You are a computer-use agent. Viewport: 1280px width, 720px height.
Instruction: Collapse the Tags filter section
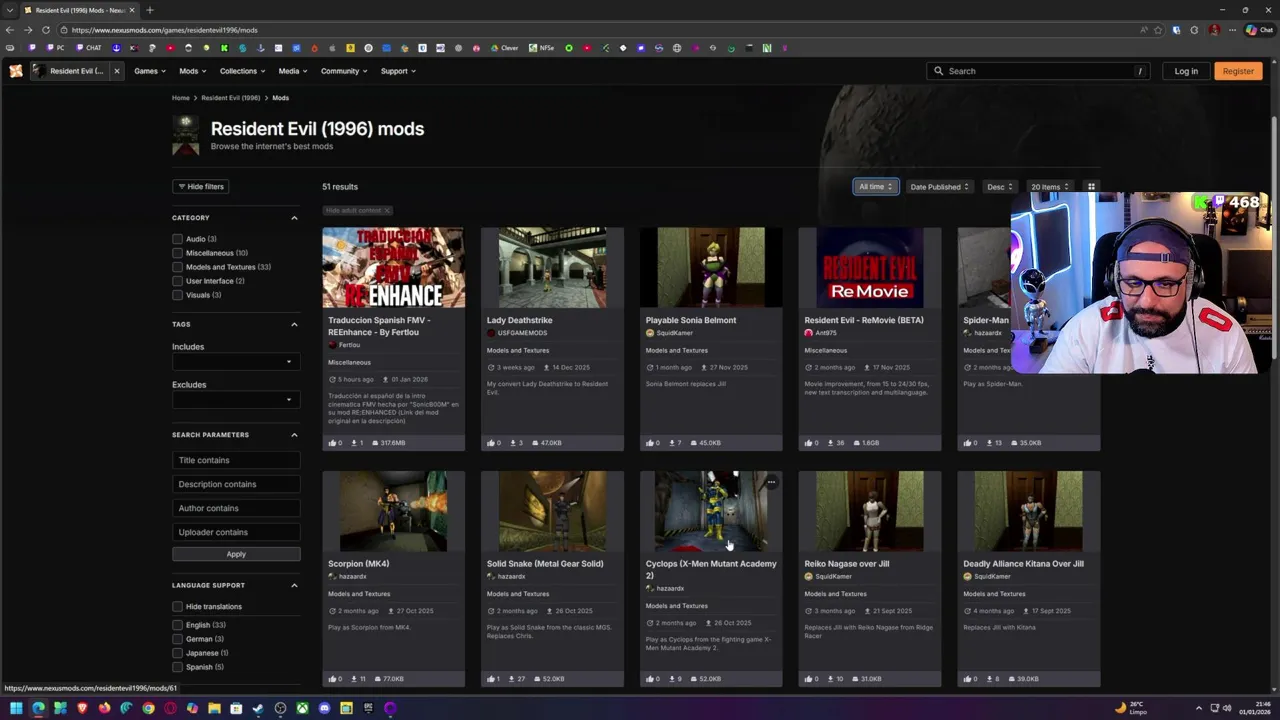pos(294,324)
